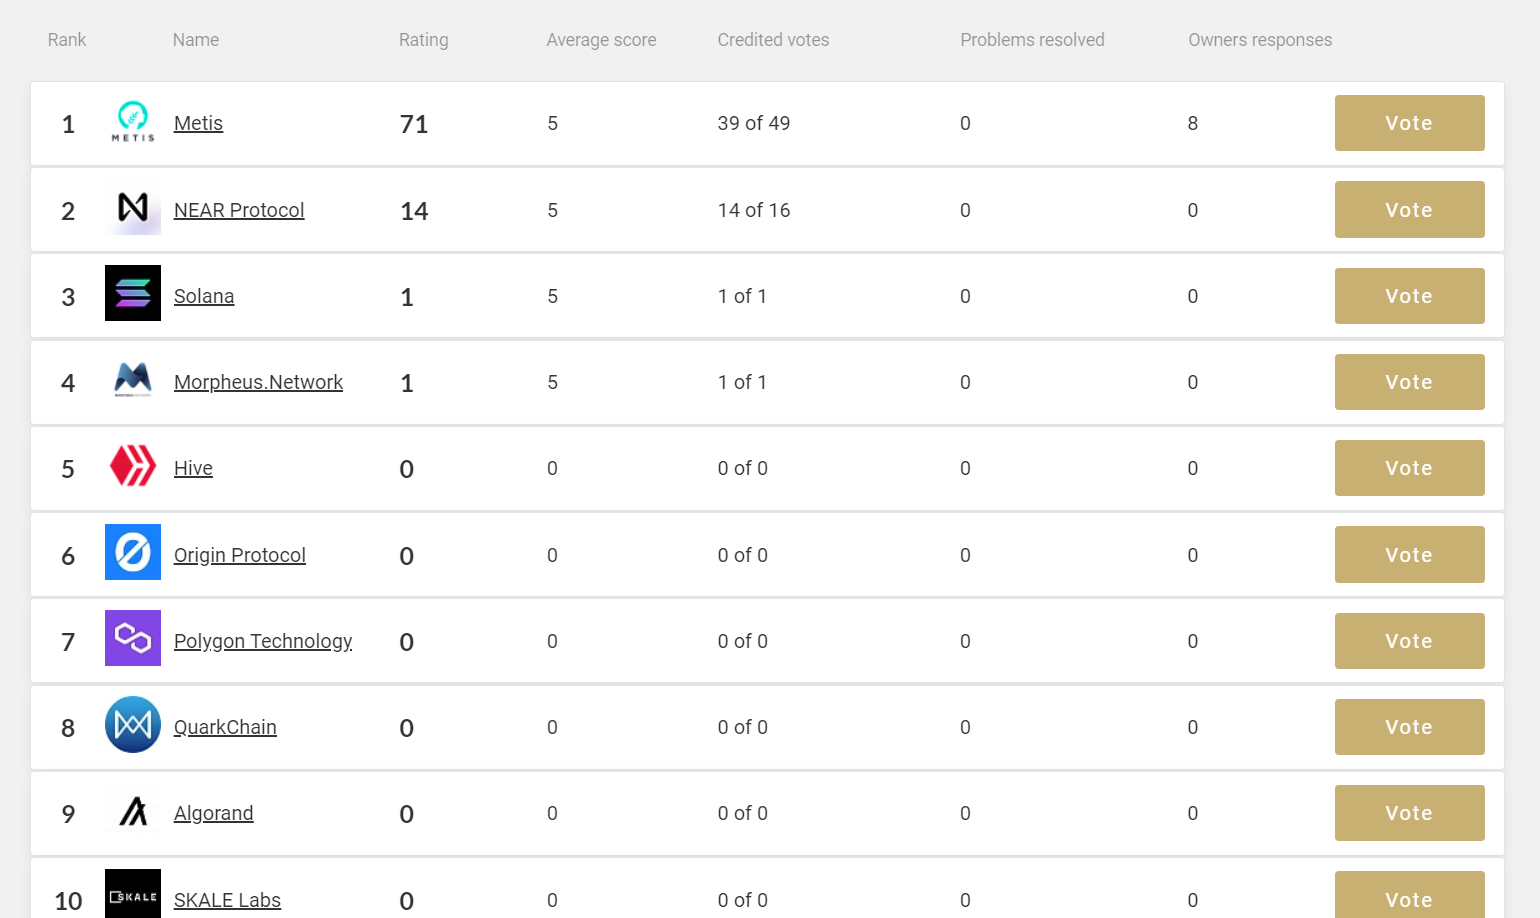Click the Morpheus.Network logo icon
1540x918 pixels.
[133, 381]
